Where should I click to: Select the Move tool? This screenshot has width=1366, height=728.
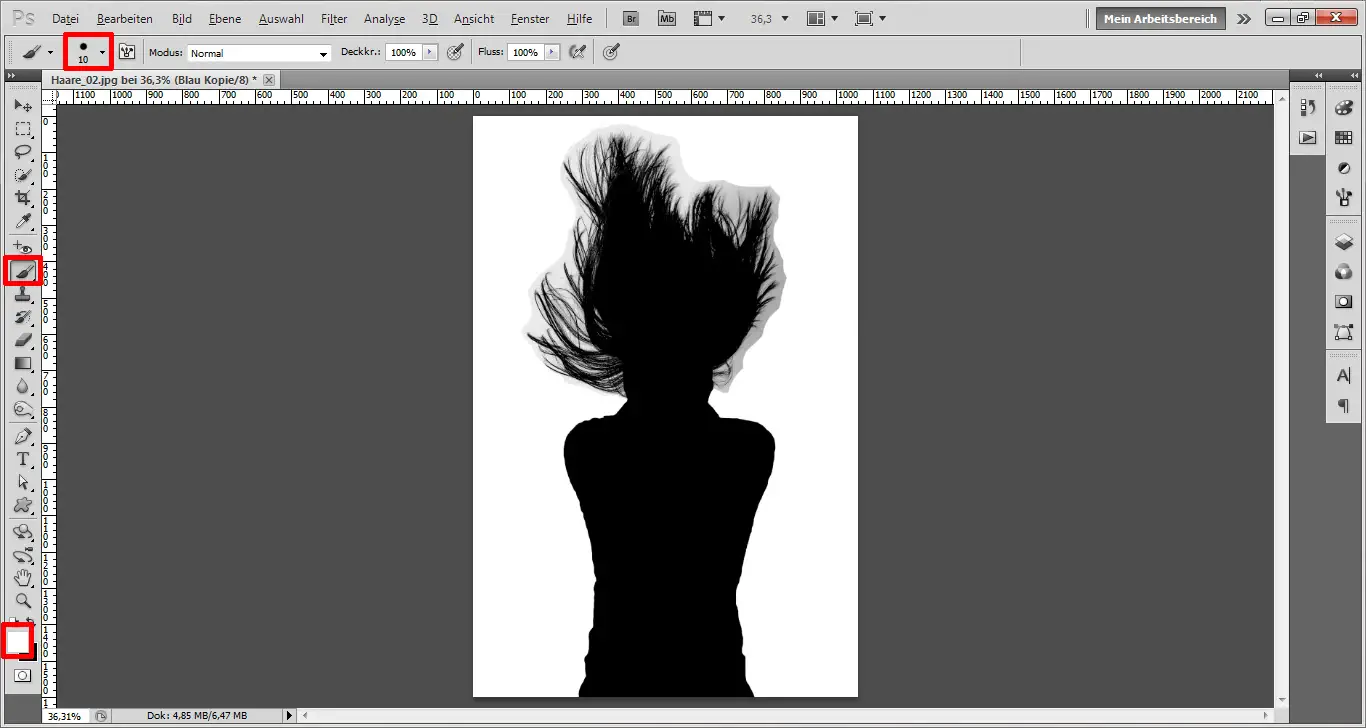tap(23, 105)
